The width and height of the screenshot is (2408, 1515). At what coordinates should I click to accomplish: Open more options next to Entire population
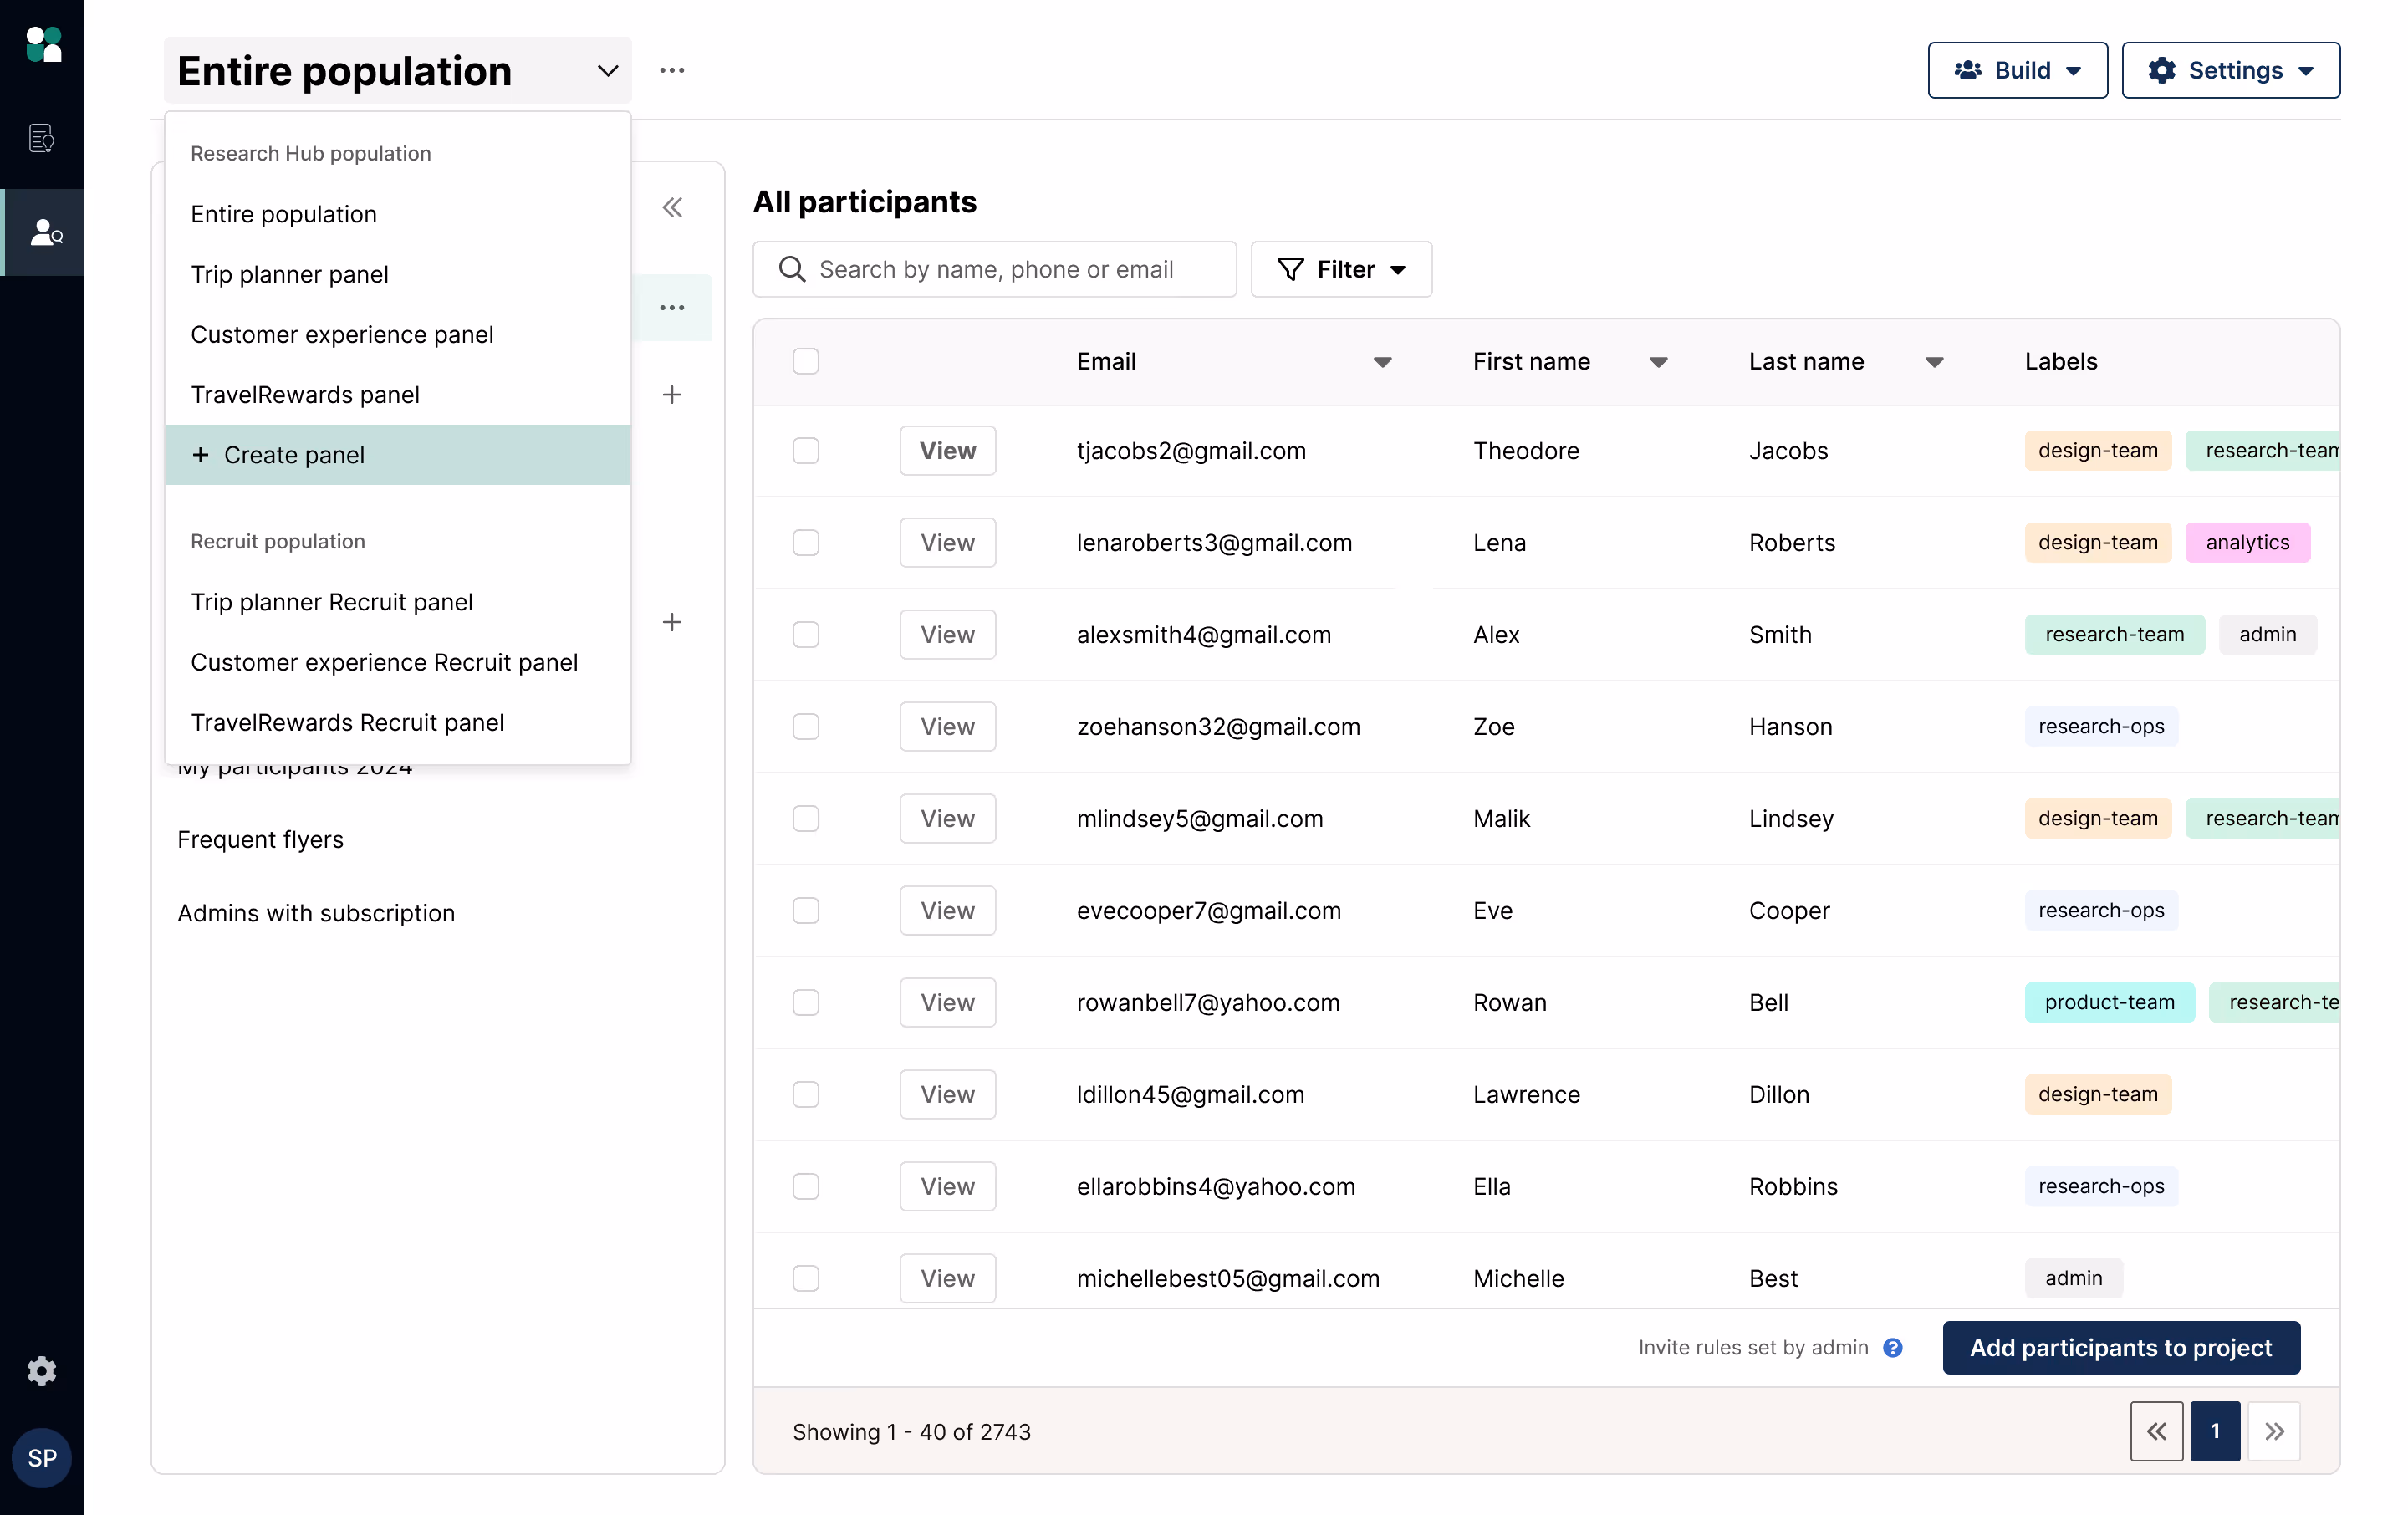(672, 70)
